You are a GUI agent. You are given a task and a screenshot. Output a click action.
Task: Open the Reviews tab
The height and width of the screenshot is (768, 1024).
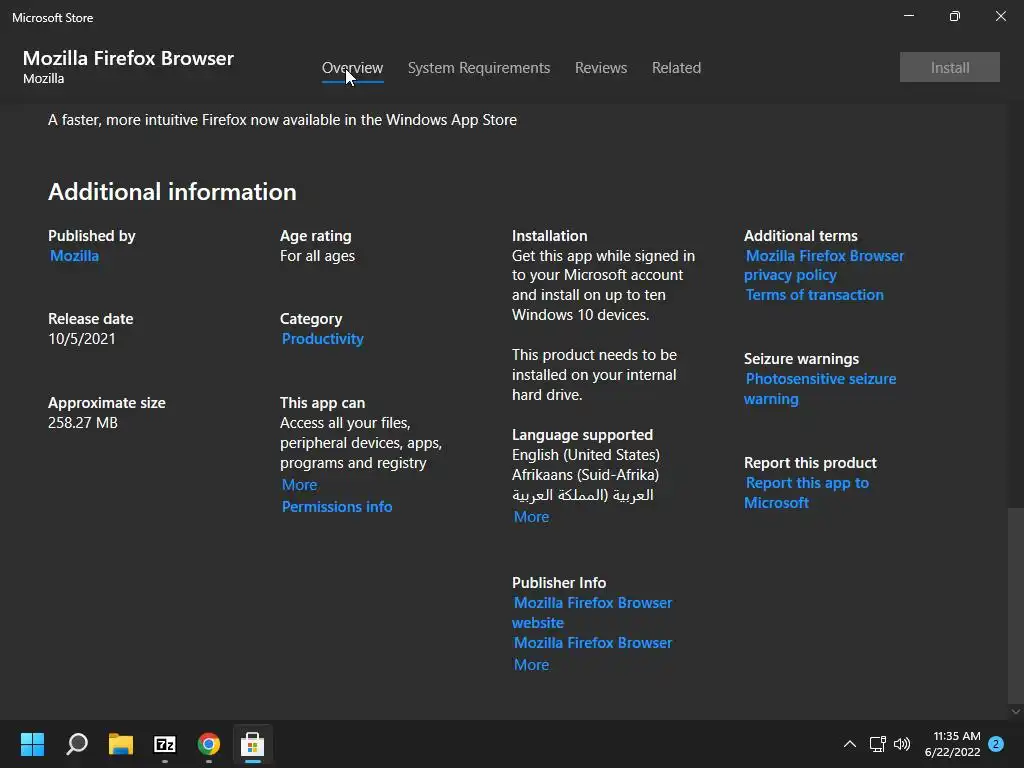(x=601, y=68)
